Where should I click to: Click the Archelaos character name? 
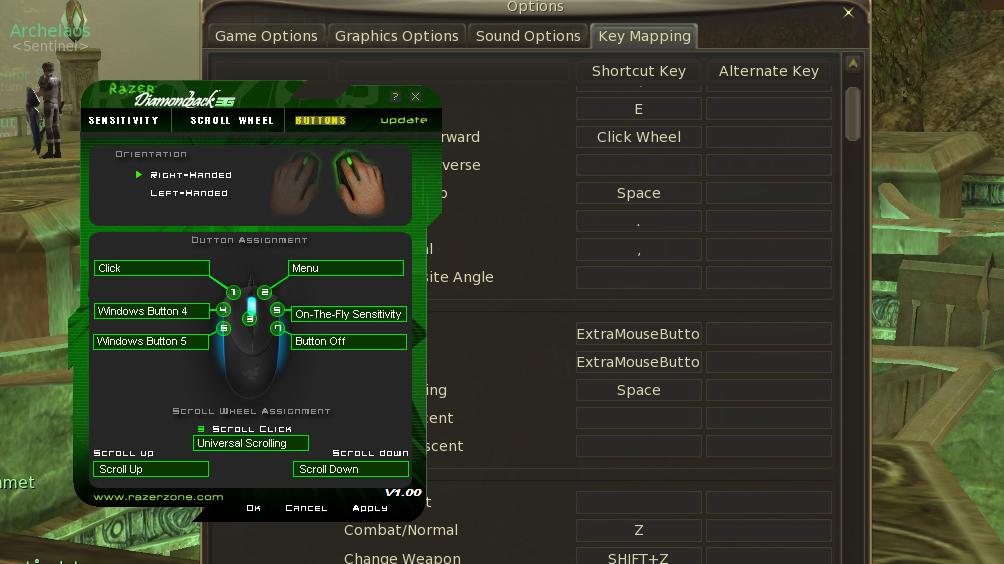(x=50, y=30)
